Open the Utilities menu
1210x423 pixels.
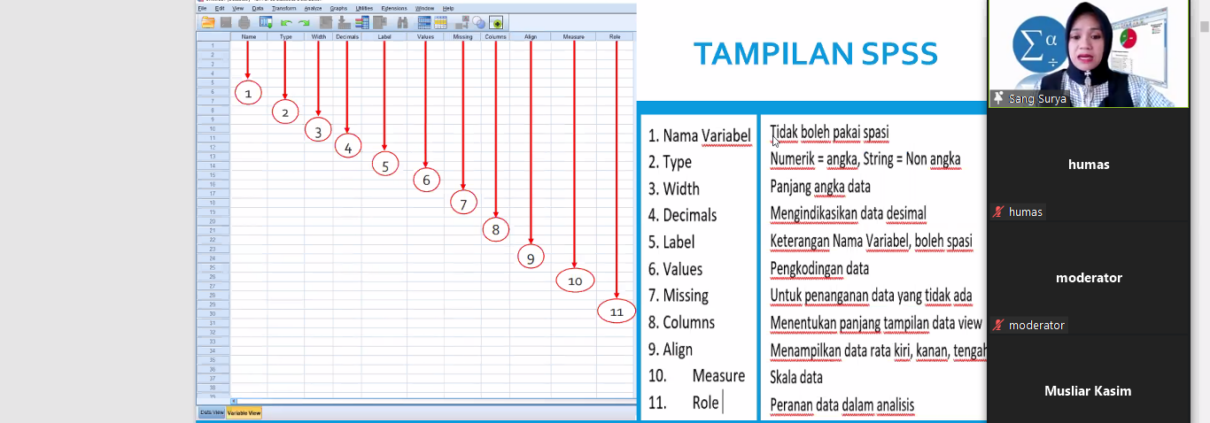[364, 8]
